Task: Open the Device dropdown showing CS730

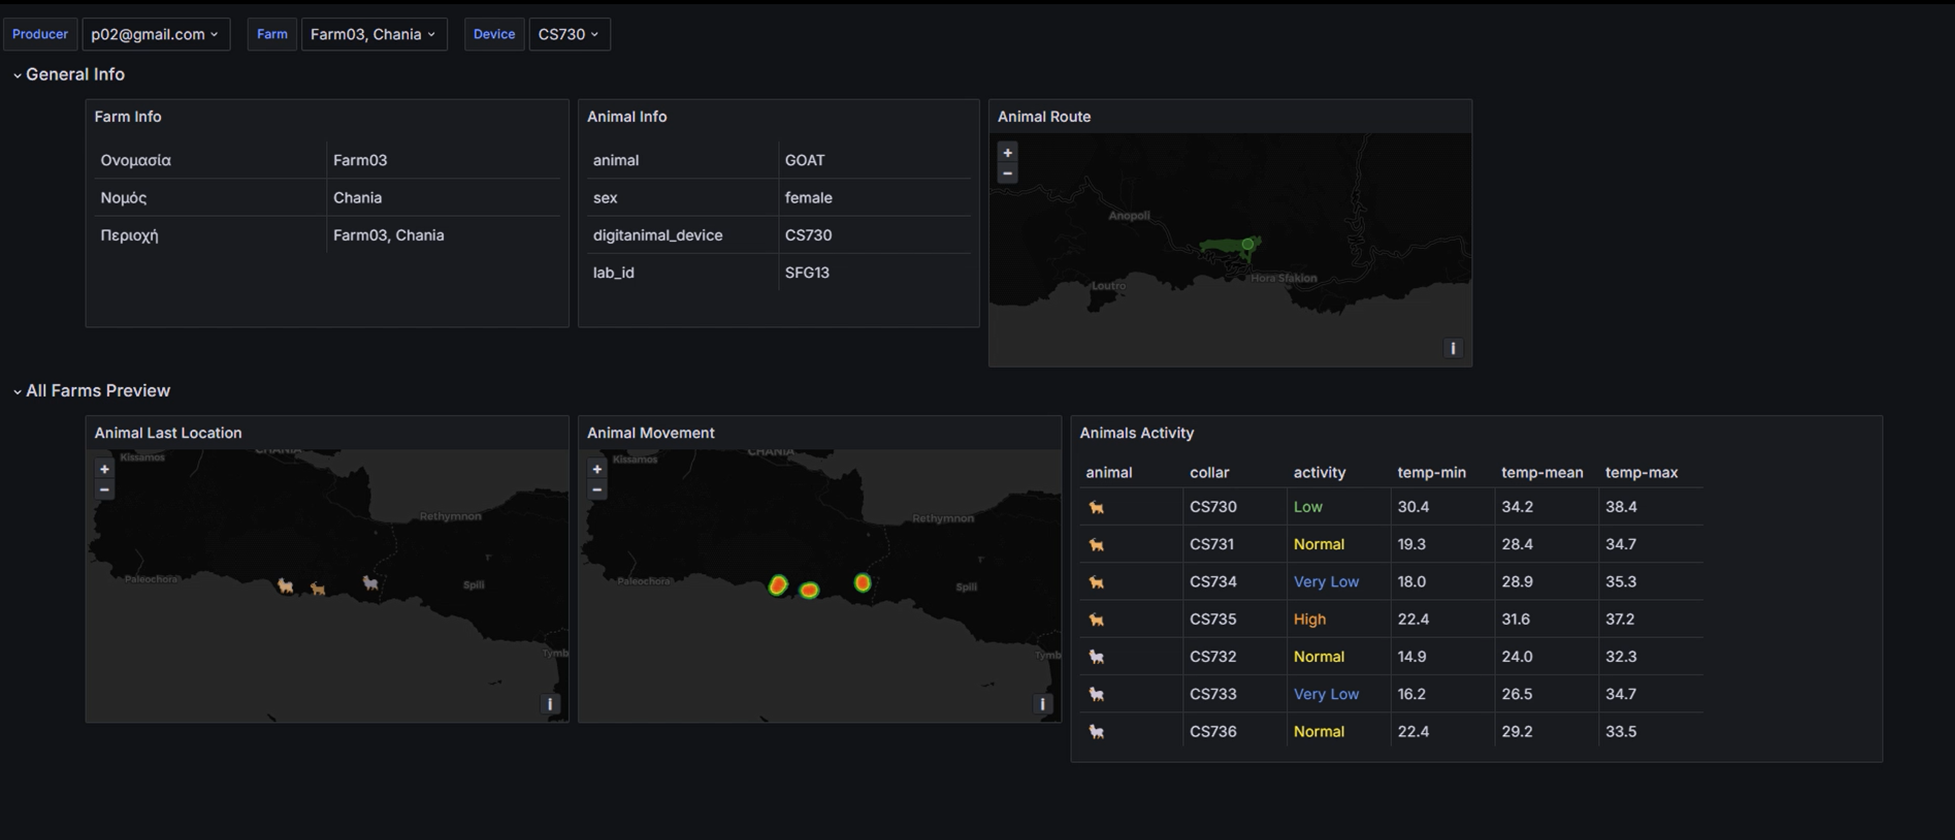Action: [568, 34]
